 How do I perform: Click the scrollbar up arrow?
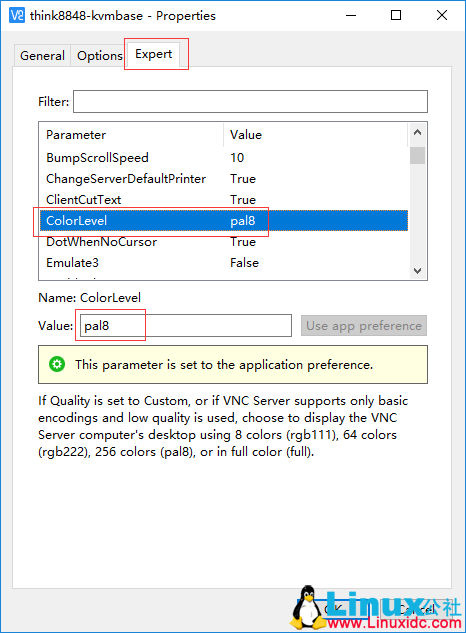[418, 132]
